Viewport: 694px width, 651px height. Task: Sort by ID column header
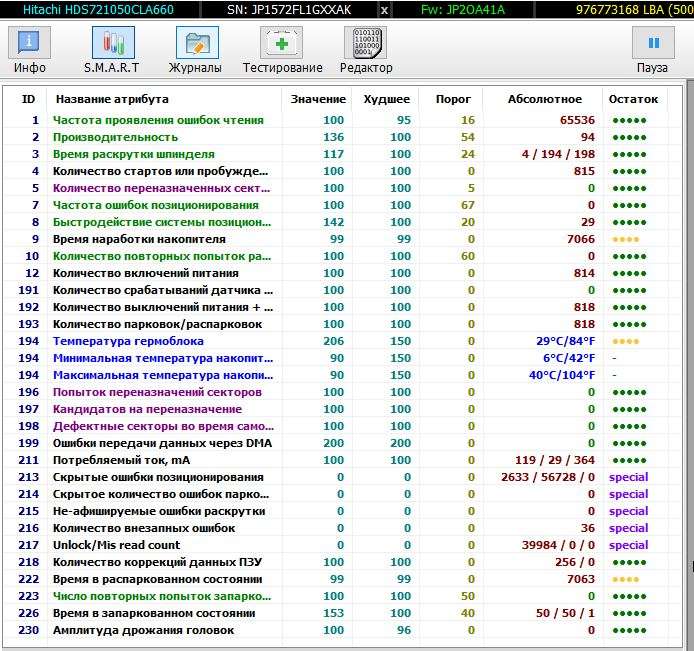pos(28,99)
